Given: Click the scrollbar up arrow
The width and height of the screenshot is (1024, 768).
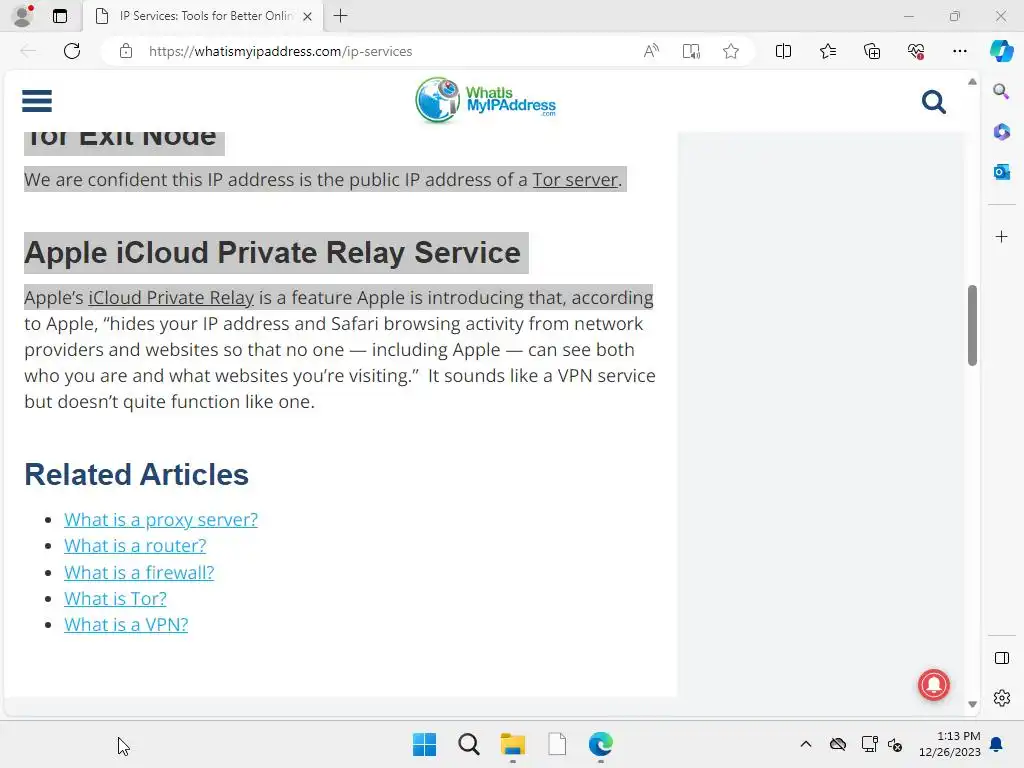Looking at the screenshot, I should click(972, 82).
